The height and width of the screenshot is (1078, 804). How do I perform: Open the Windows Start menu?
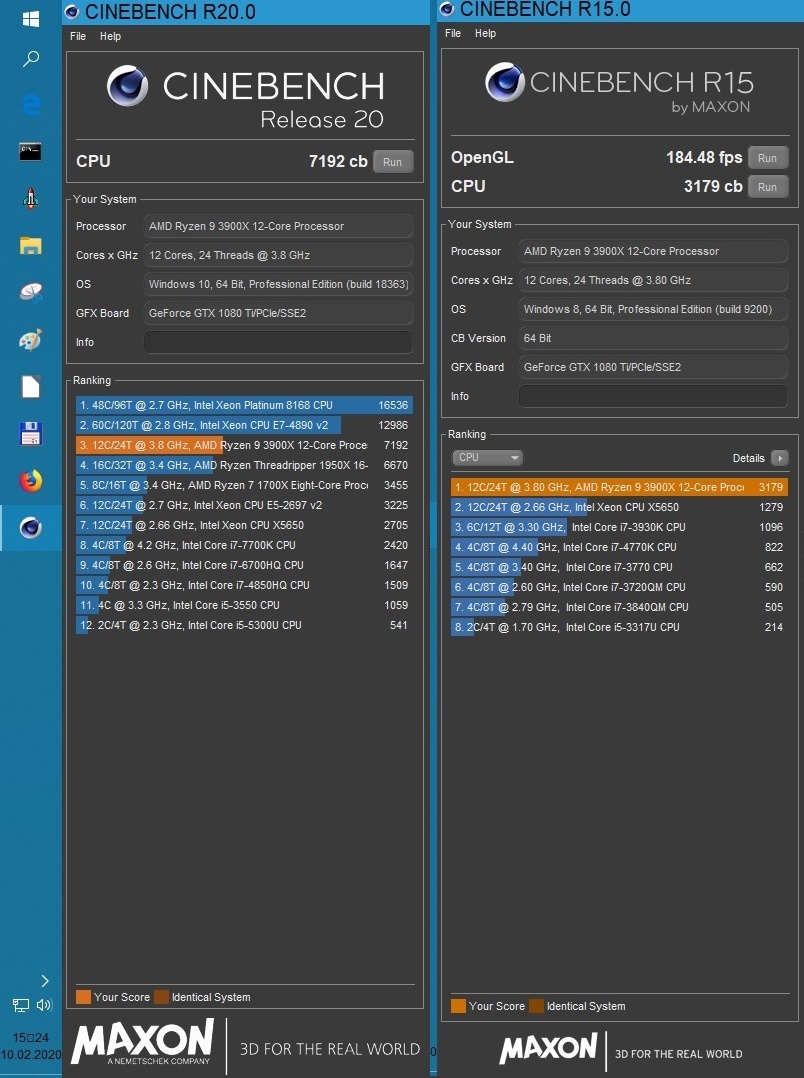tap(30, 19)
